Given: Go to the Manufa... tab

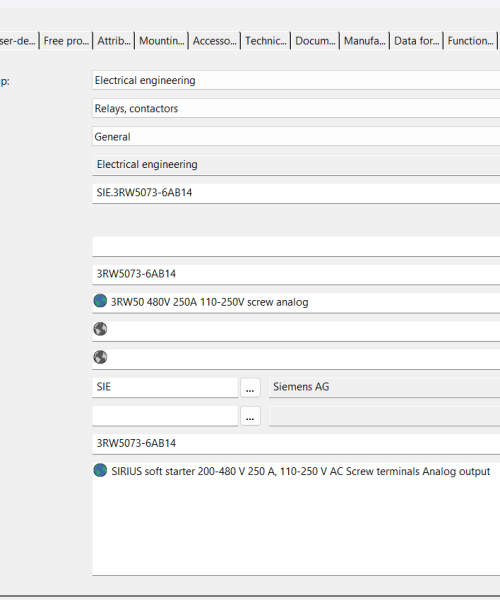Looking at the screenshot, I should (365, 41).
